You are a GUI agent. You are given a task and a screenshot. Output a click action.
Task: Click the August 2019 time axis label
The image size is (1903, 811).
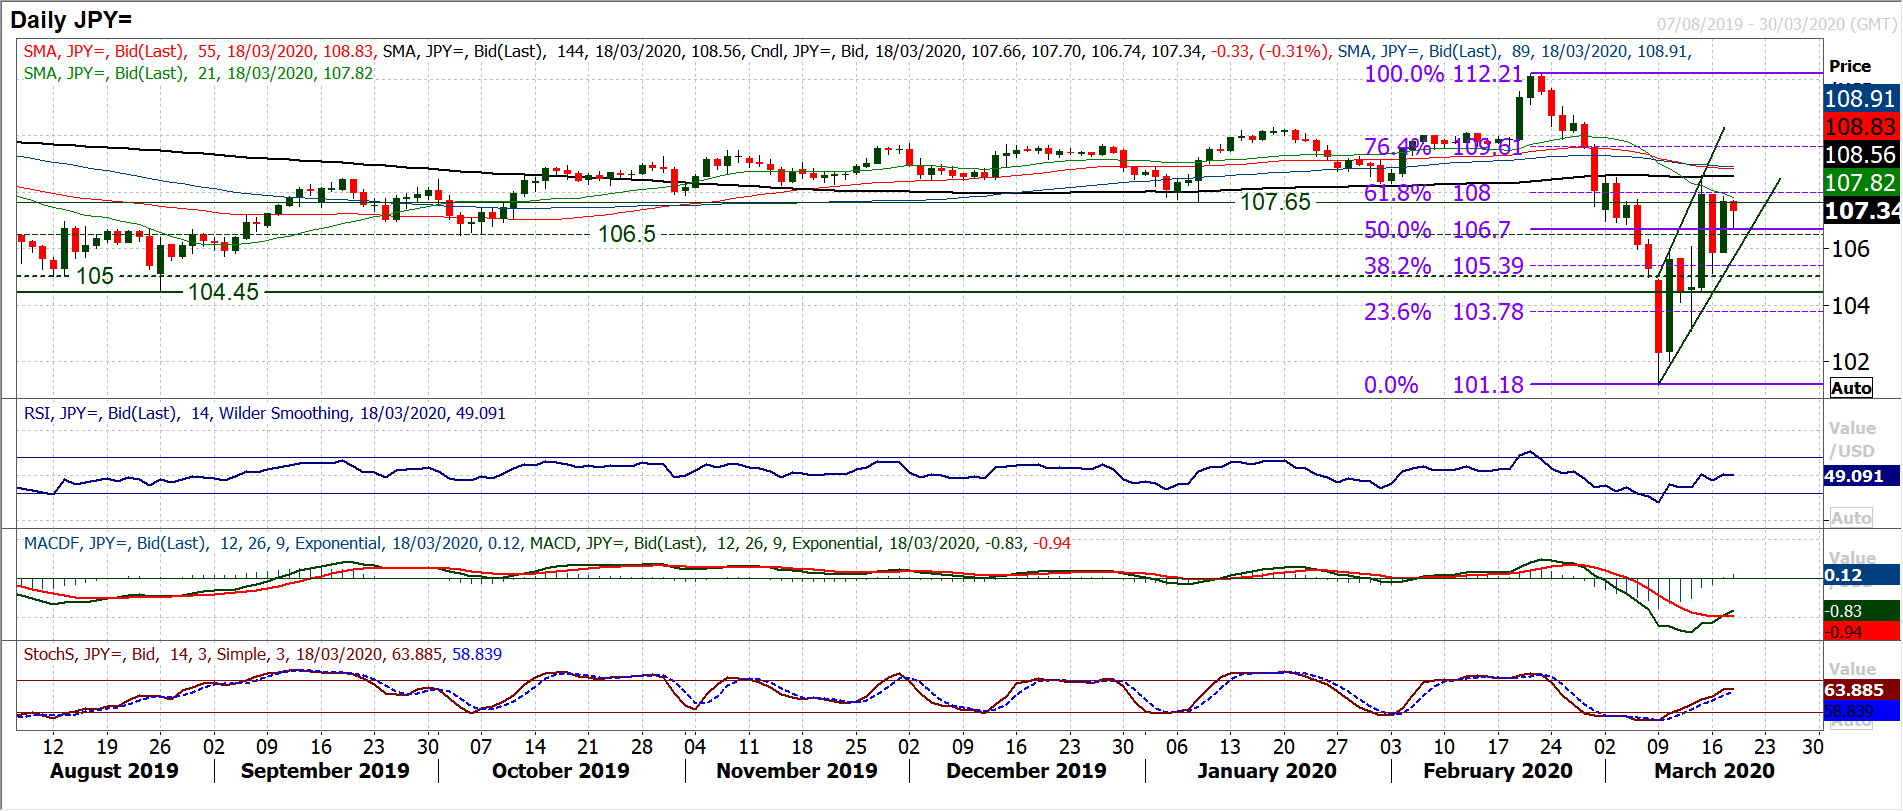(114, 771)
